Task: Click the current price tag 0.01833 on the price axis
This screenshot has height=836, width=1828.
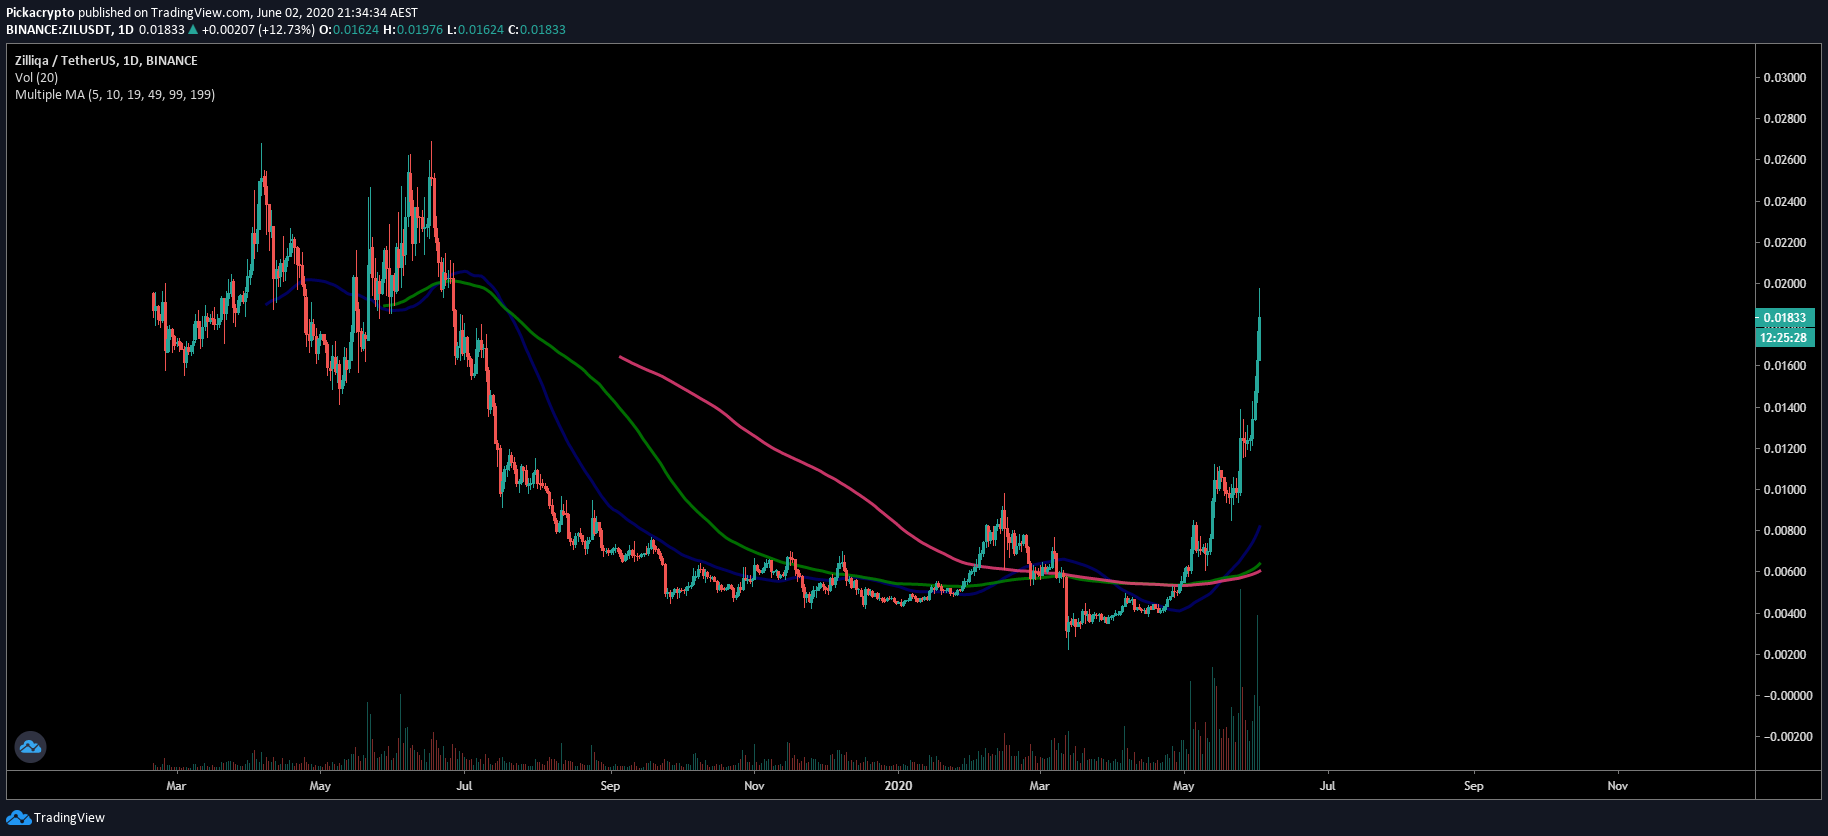Action: [1785, 318]
